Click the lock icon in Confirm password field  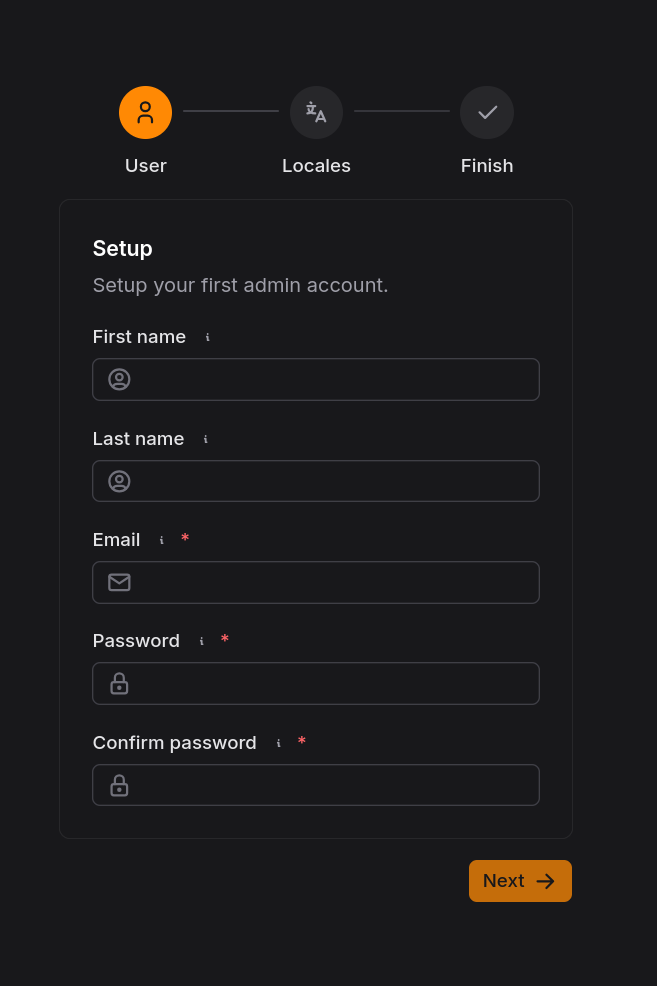coord(119,786)
